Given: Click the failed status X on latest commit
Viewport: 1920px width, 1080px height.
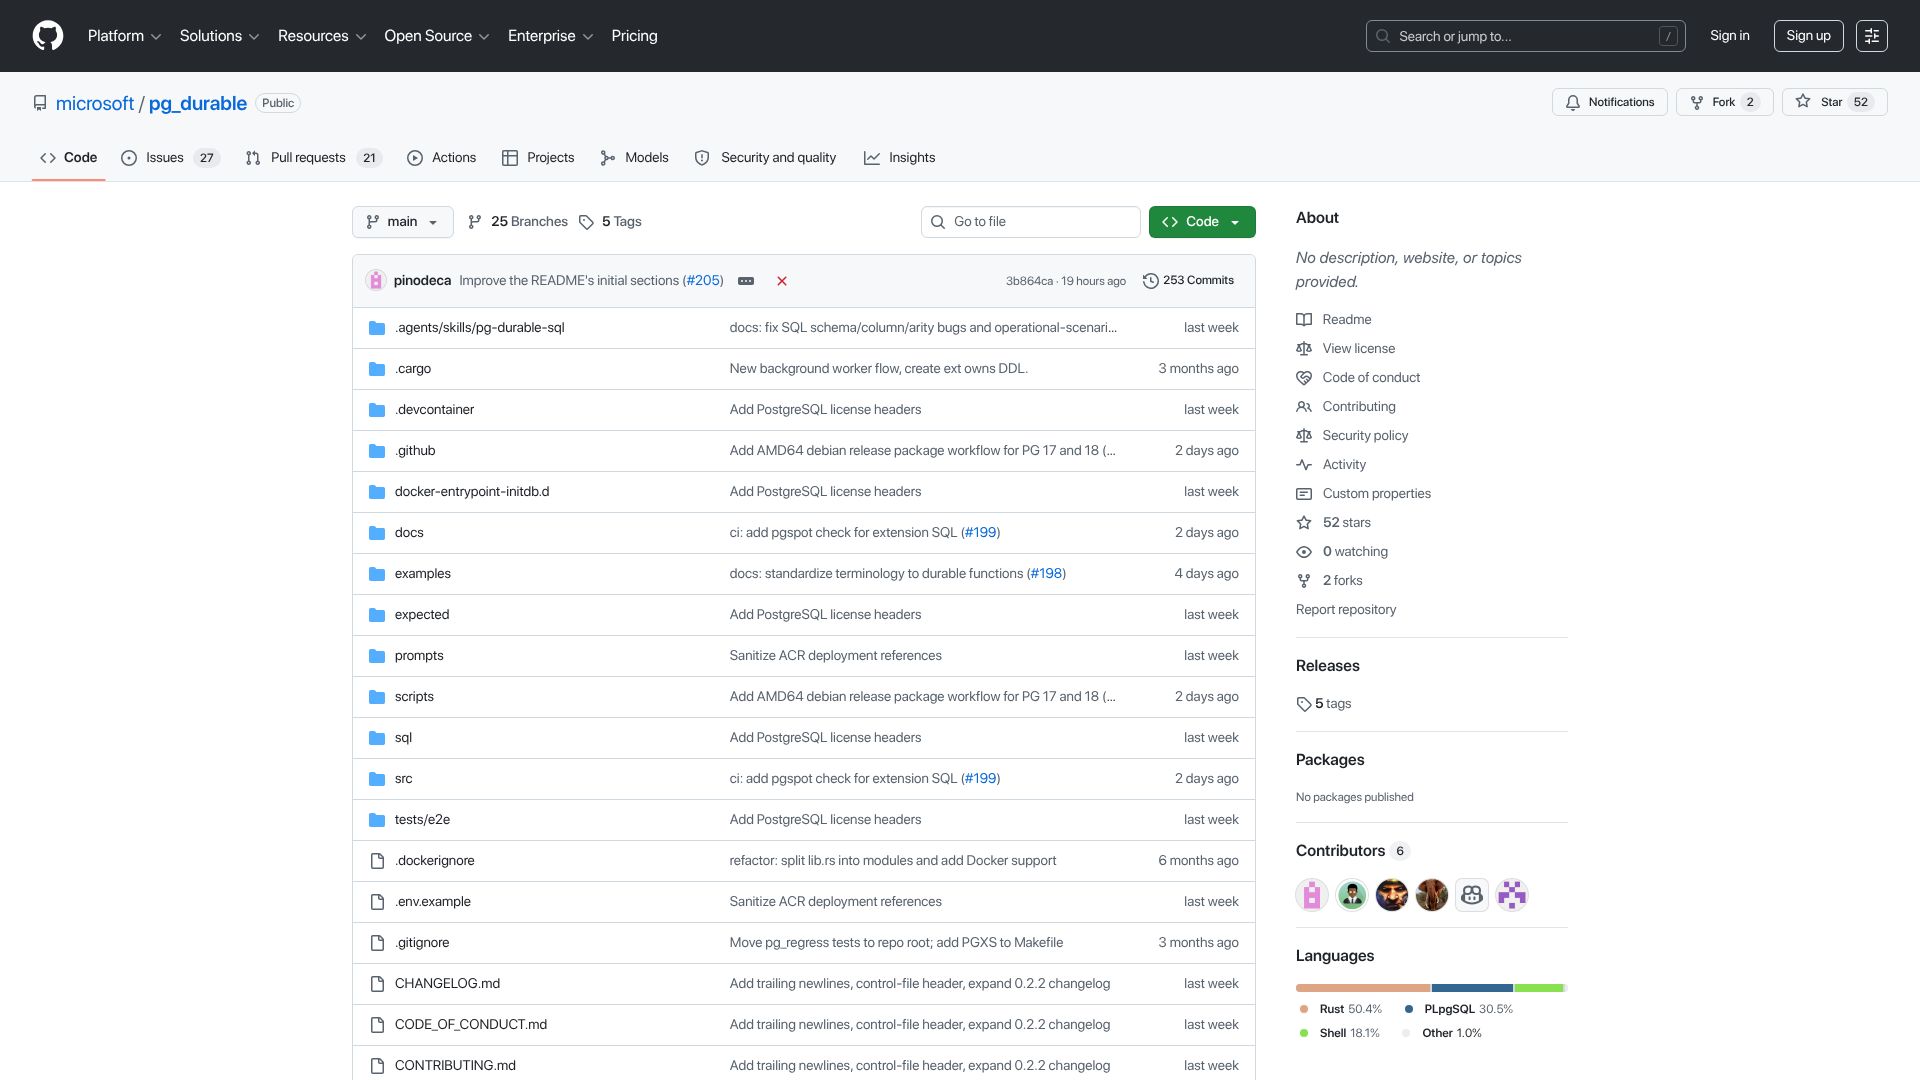Looking at the screenshot, I should 782,281.
